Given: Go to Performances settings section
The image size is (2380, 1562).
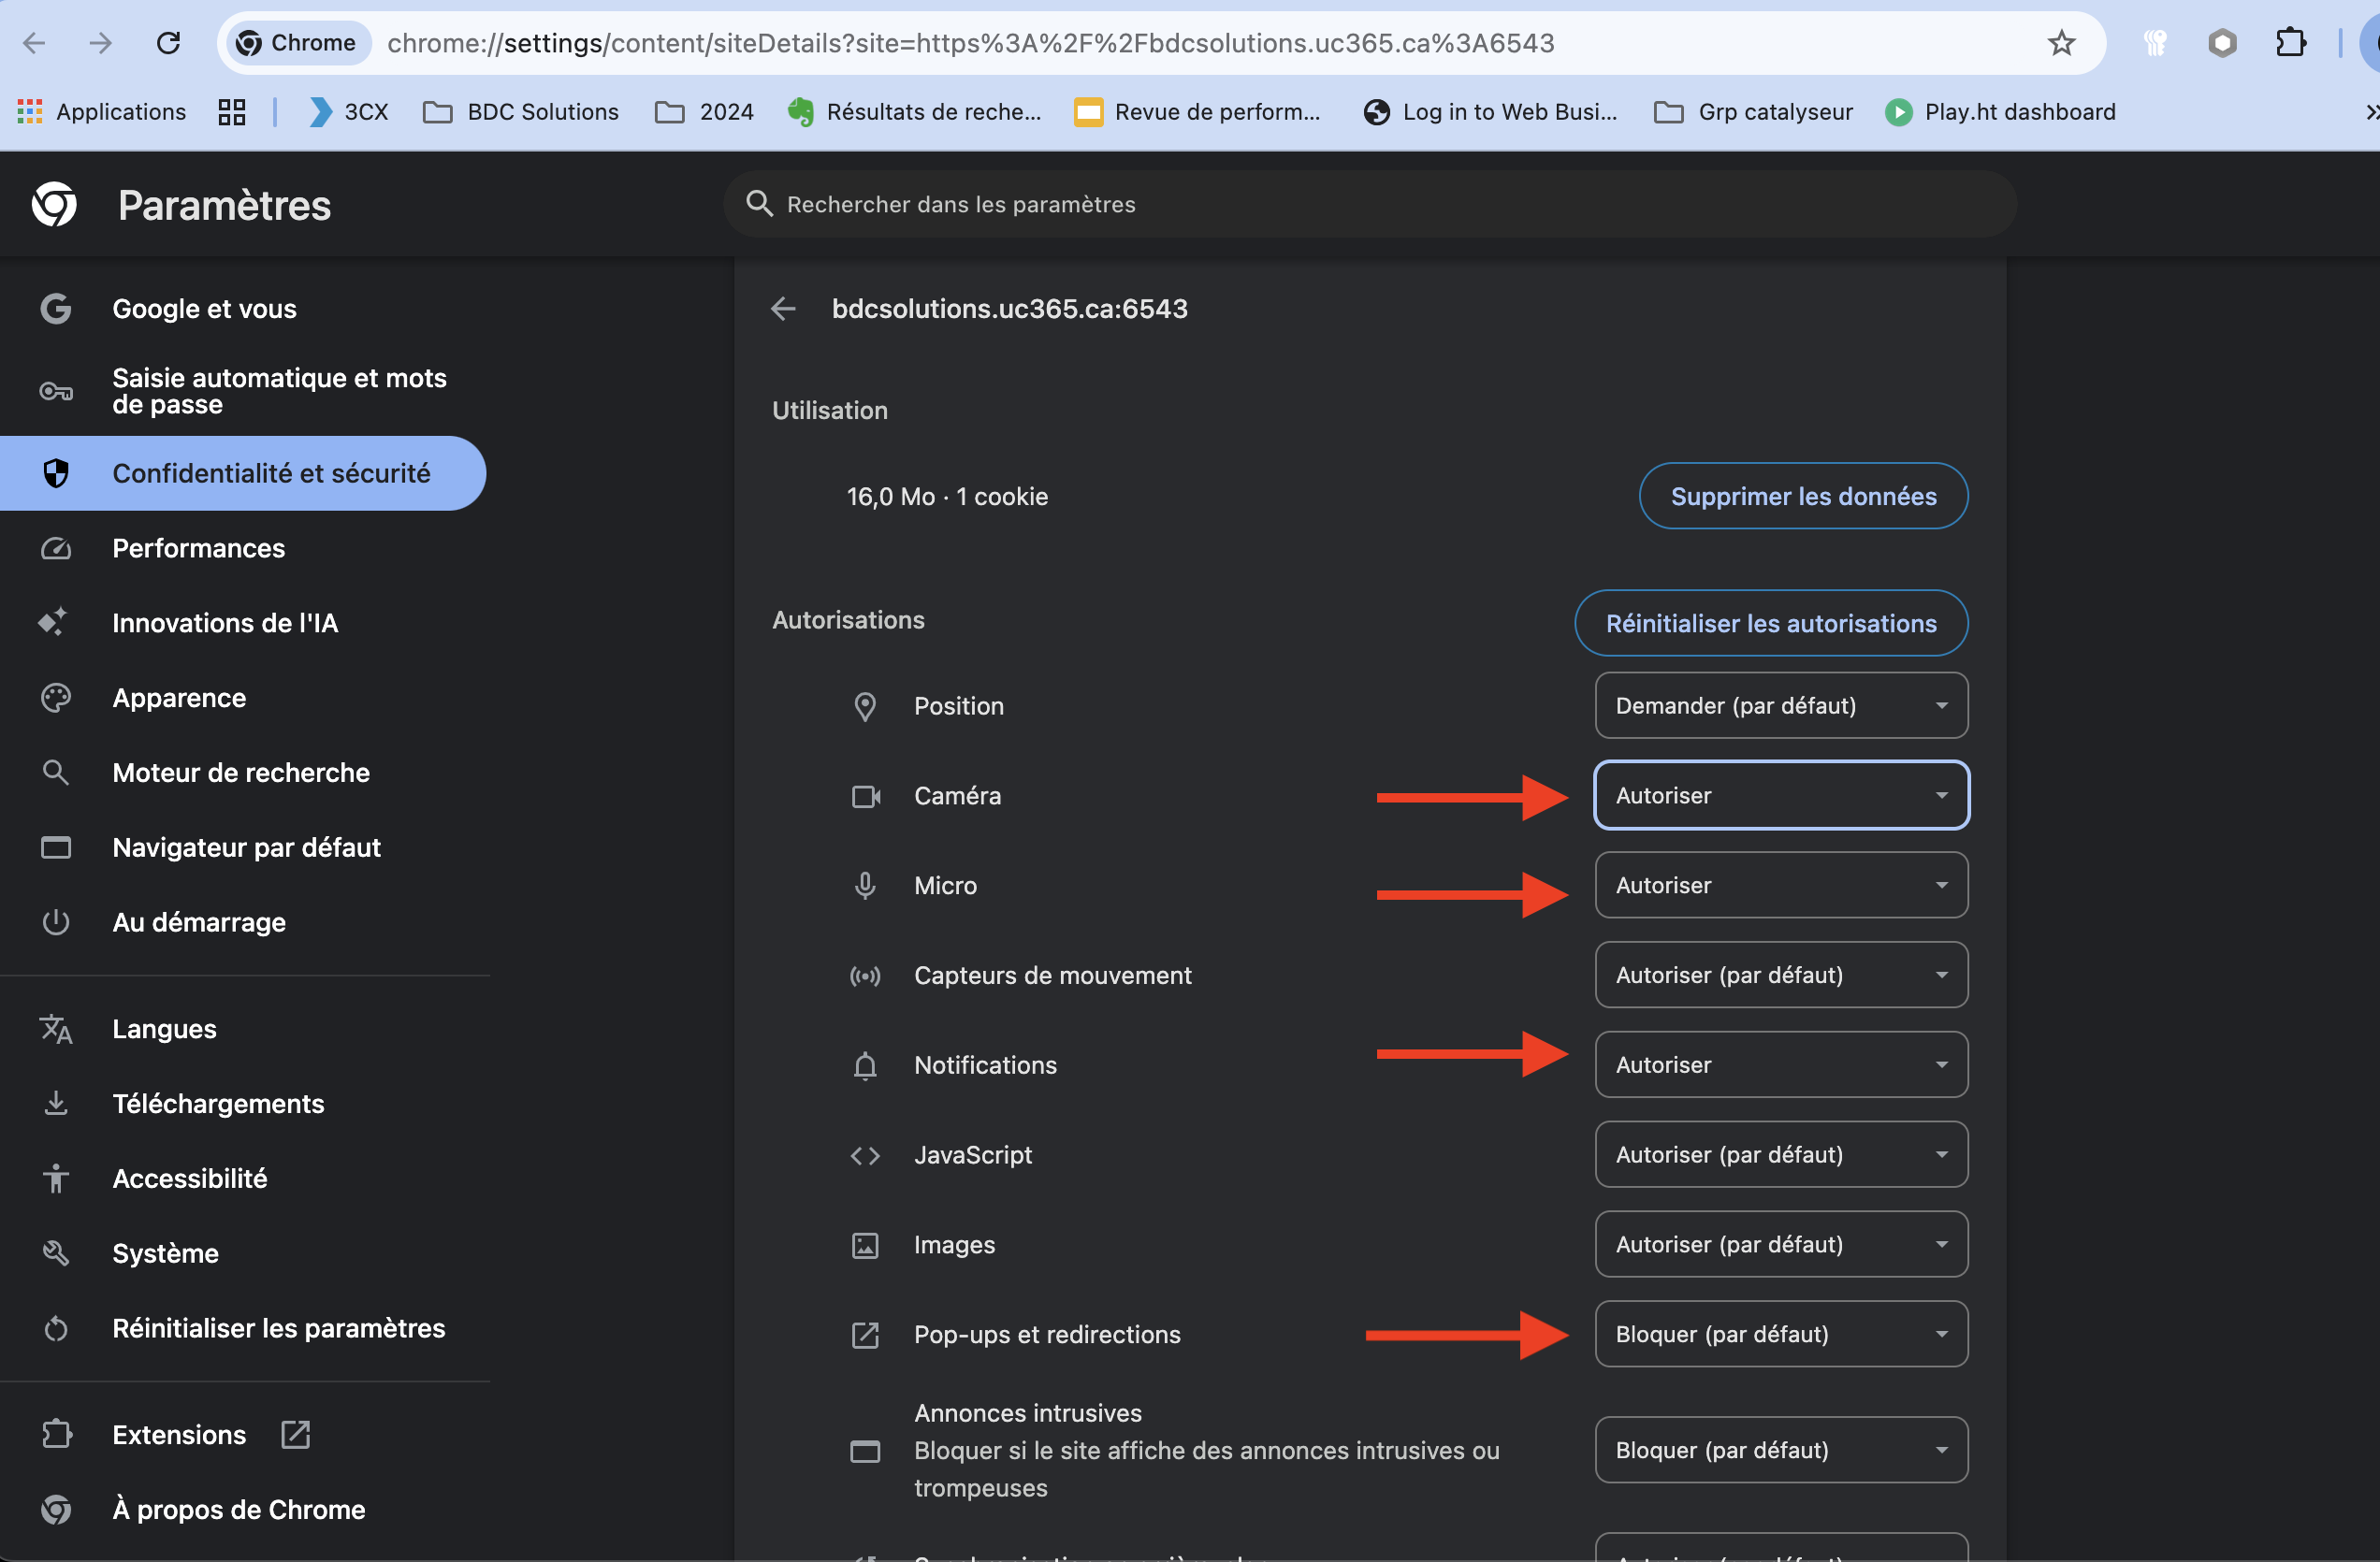Looking at the screenshot, I should tap(198, 548).
